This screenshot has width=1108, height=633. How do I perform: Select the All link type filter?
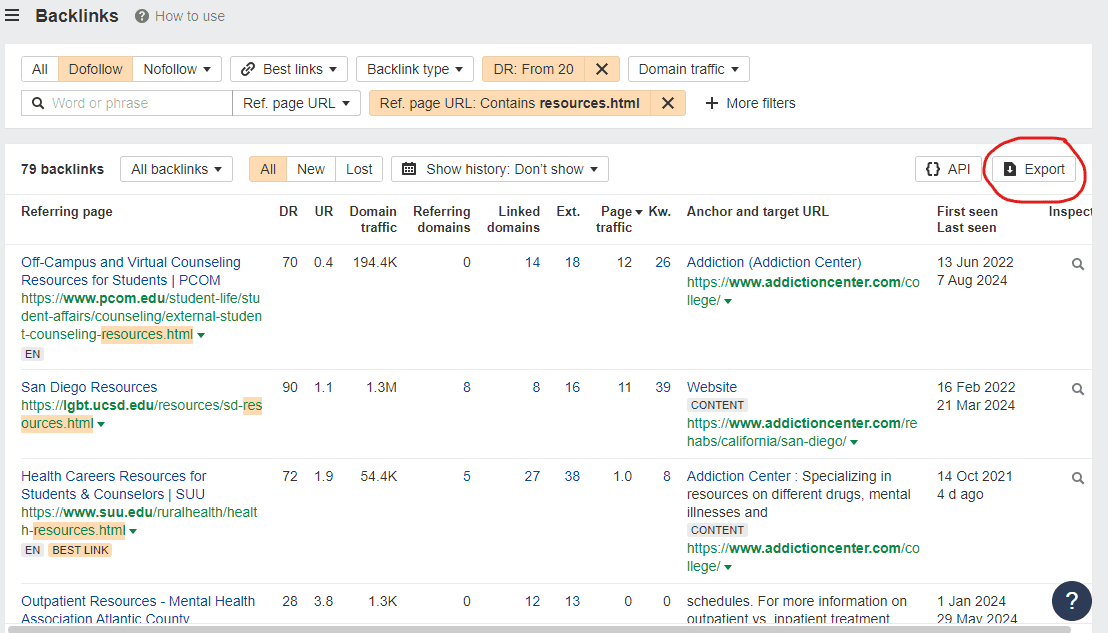40,69
